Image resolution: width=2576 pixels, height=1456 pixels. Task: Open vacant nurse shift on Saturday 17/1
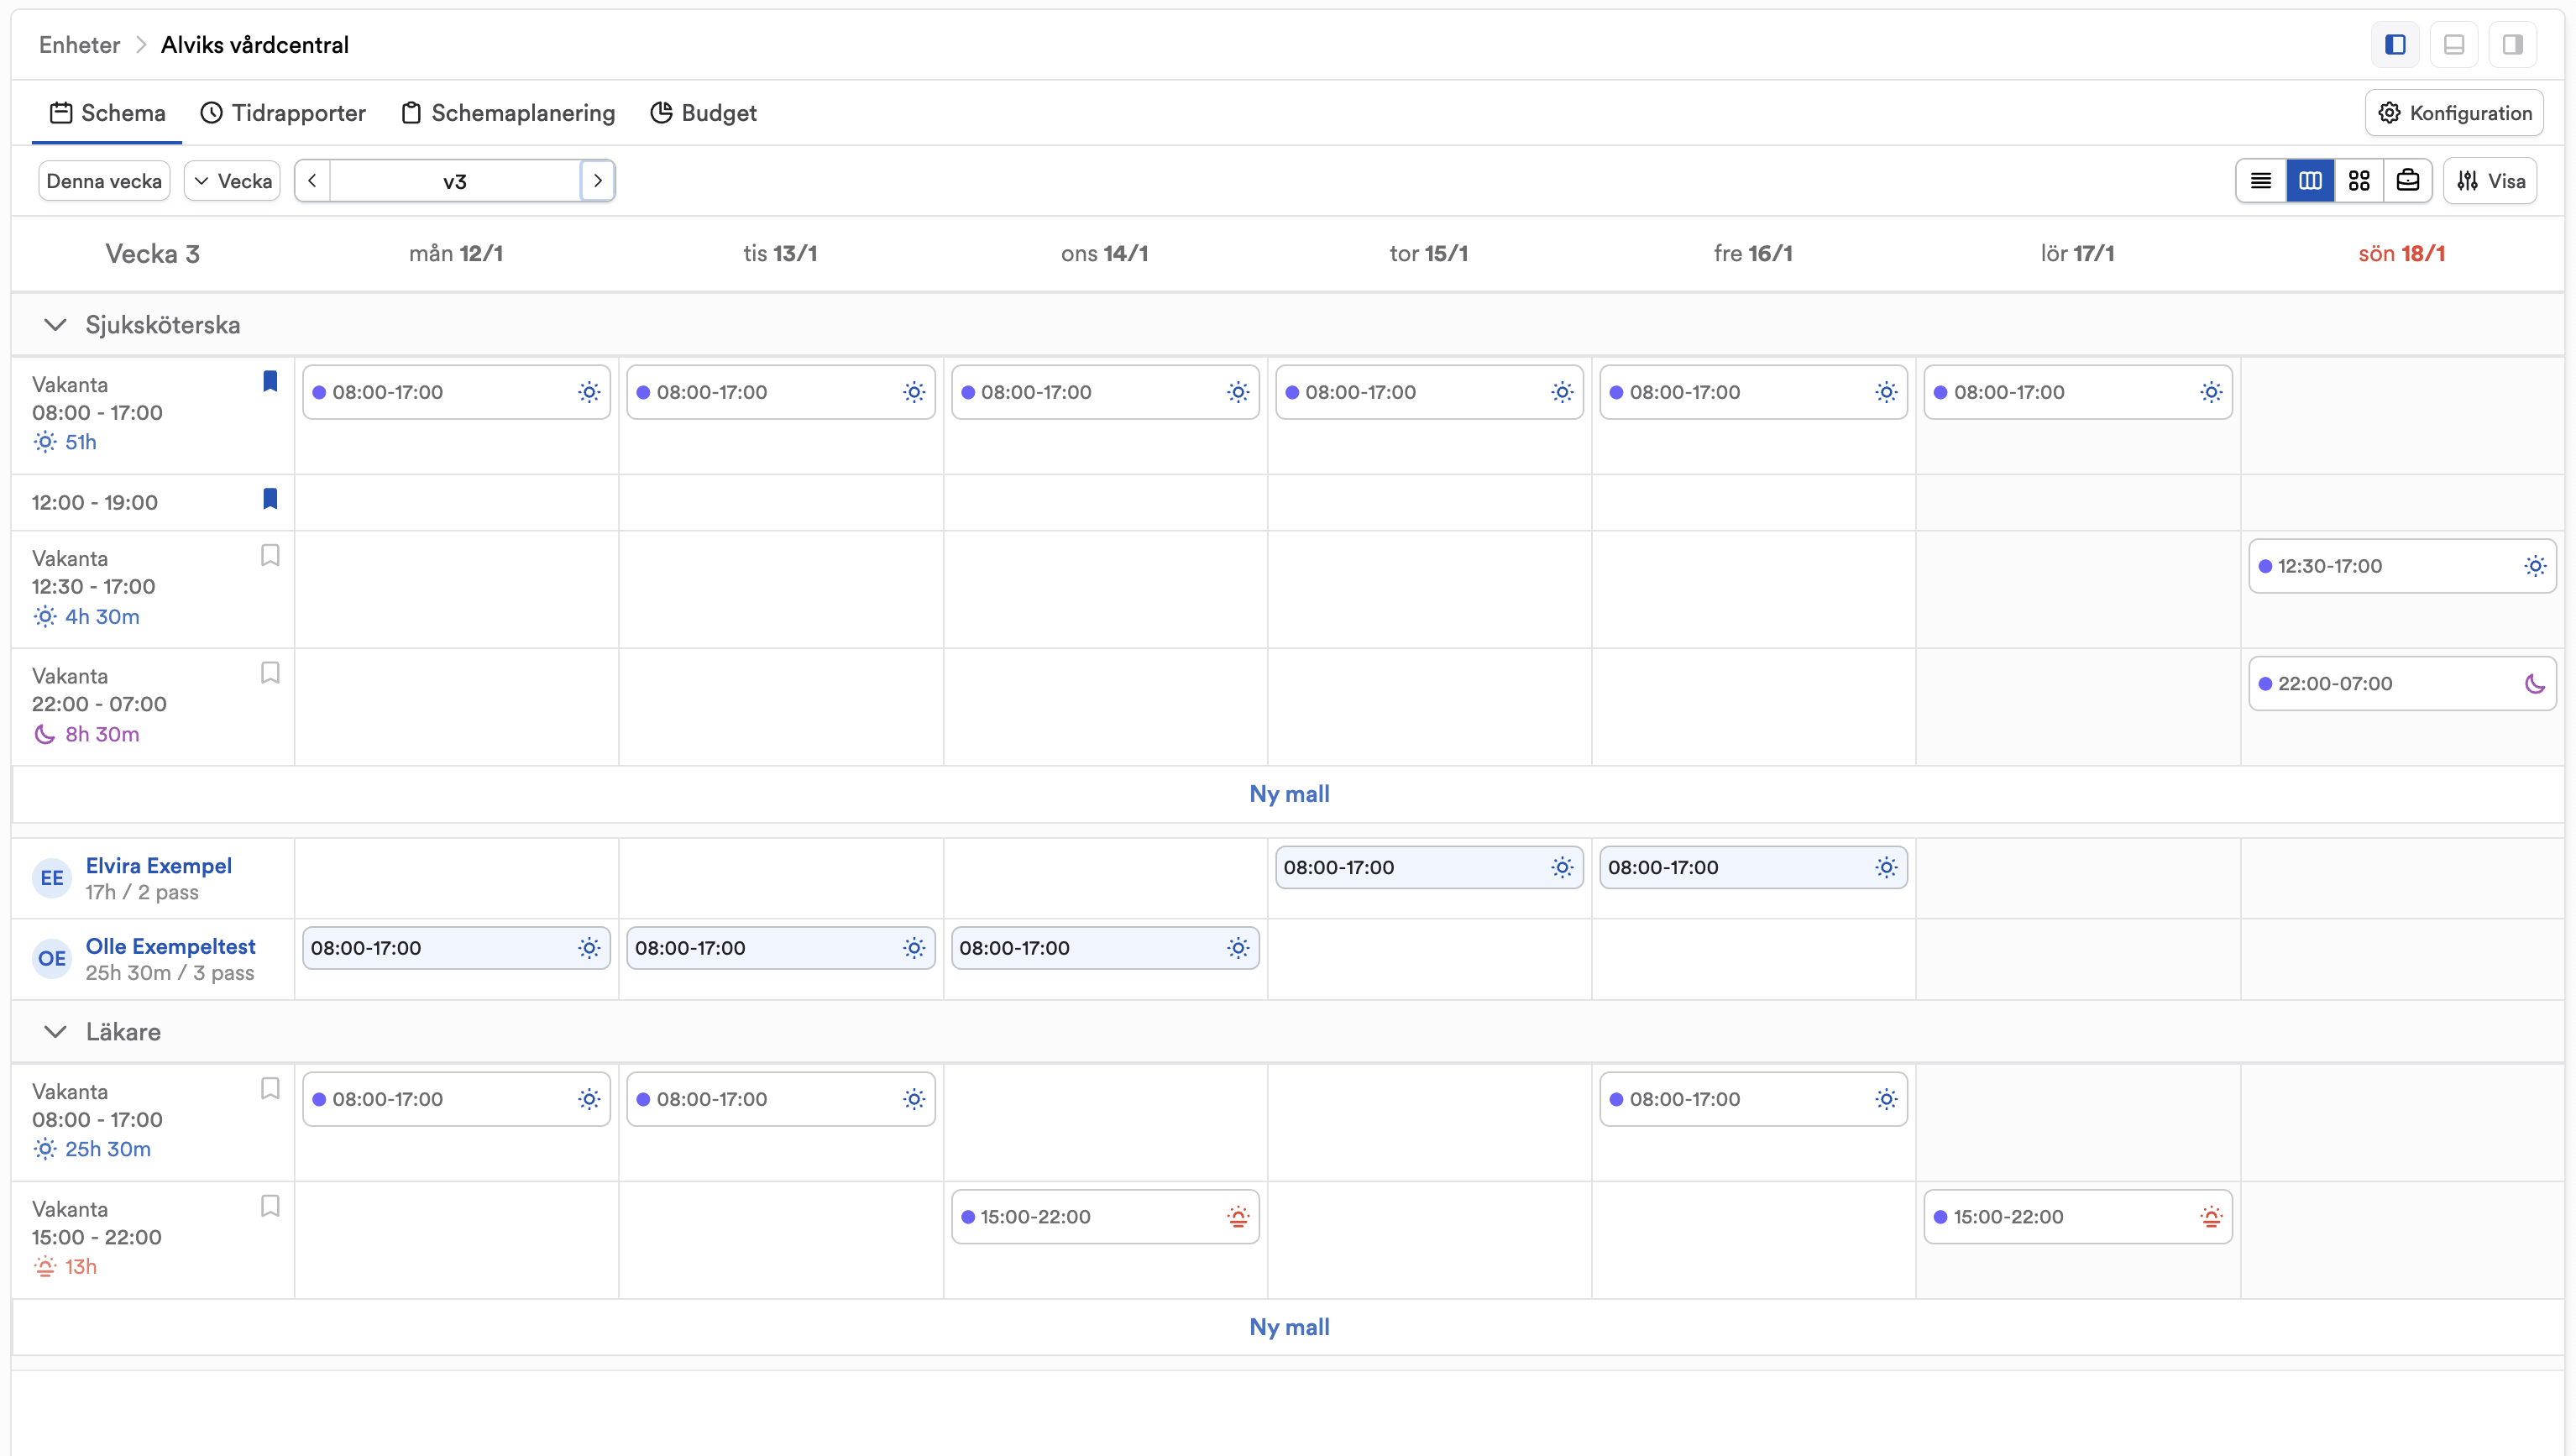pos(2078,392)
